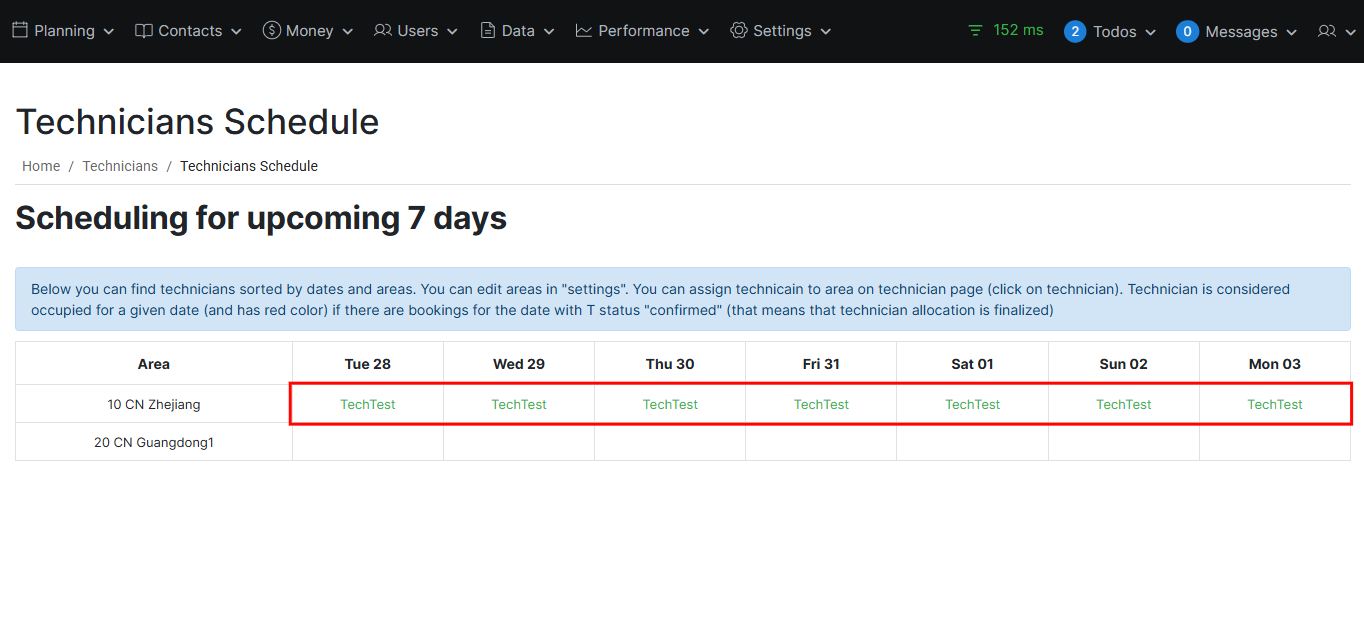Click the 20 CN Guangdong1 area cell
Screen dimensions: 1364x632
[154, 442]
